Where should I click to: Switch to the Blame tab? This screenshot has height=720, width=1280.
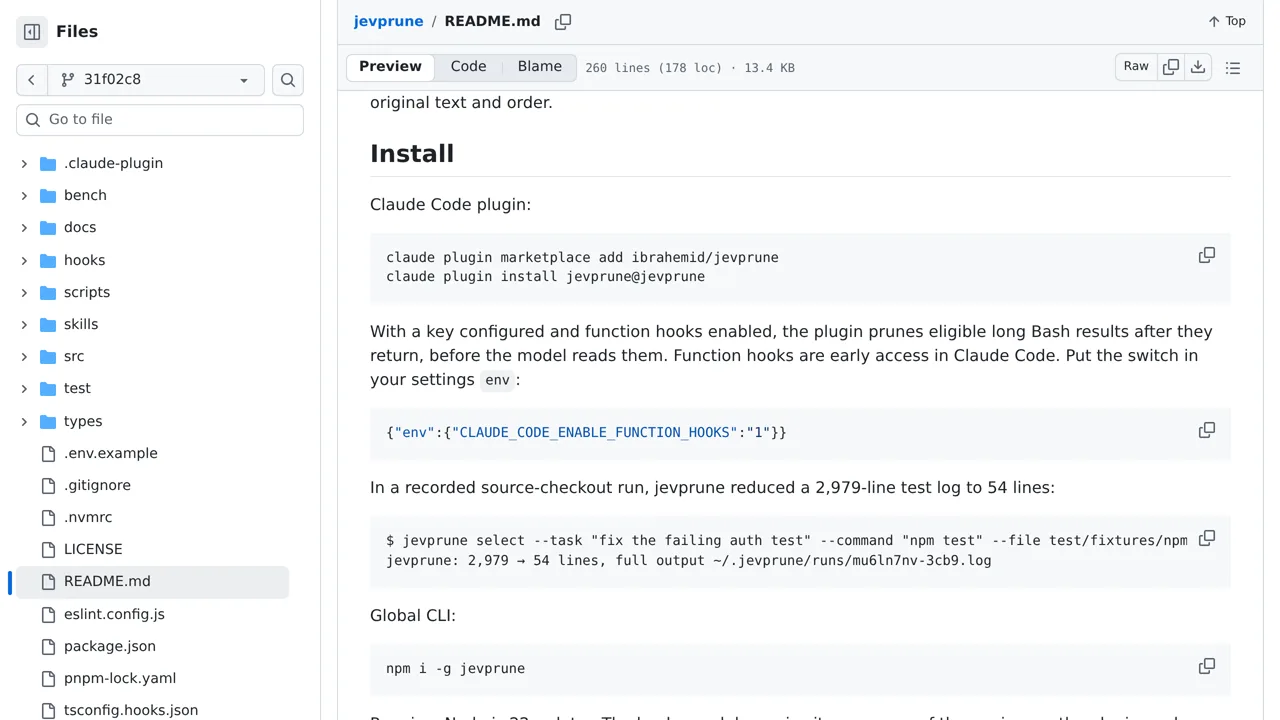540,67
